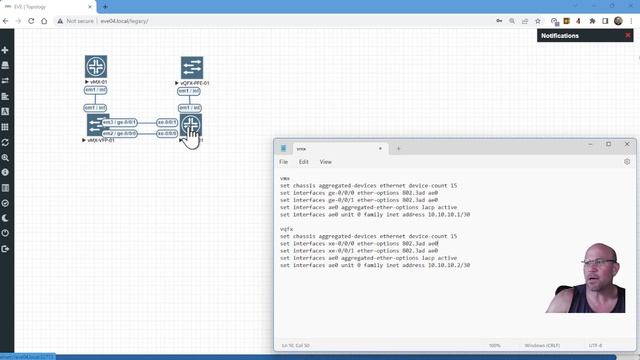Click the Not secure site info indicator
Viewport: 640px width, 360px height.
tap(76, 21)
